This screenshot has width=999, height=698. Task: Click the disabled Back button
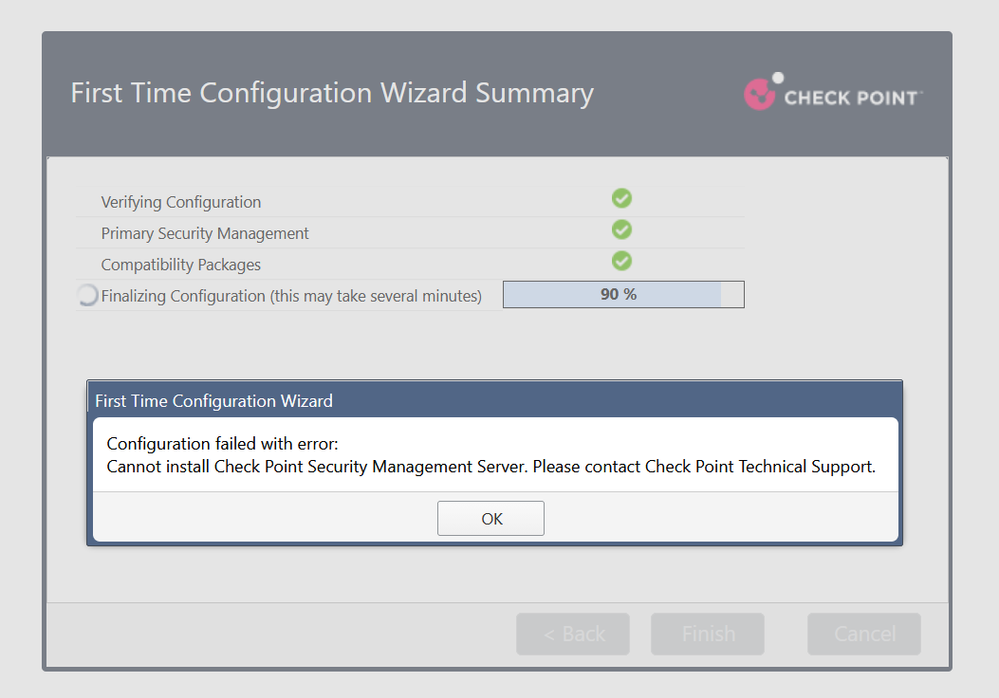573,634
